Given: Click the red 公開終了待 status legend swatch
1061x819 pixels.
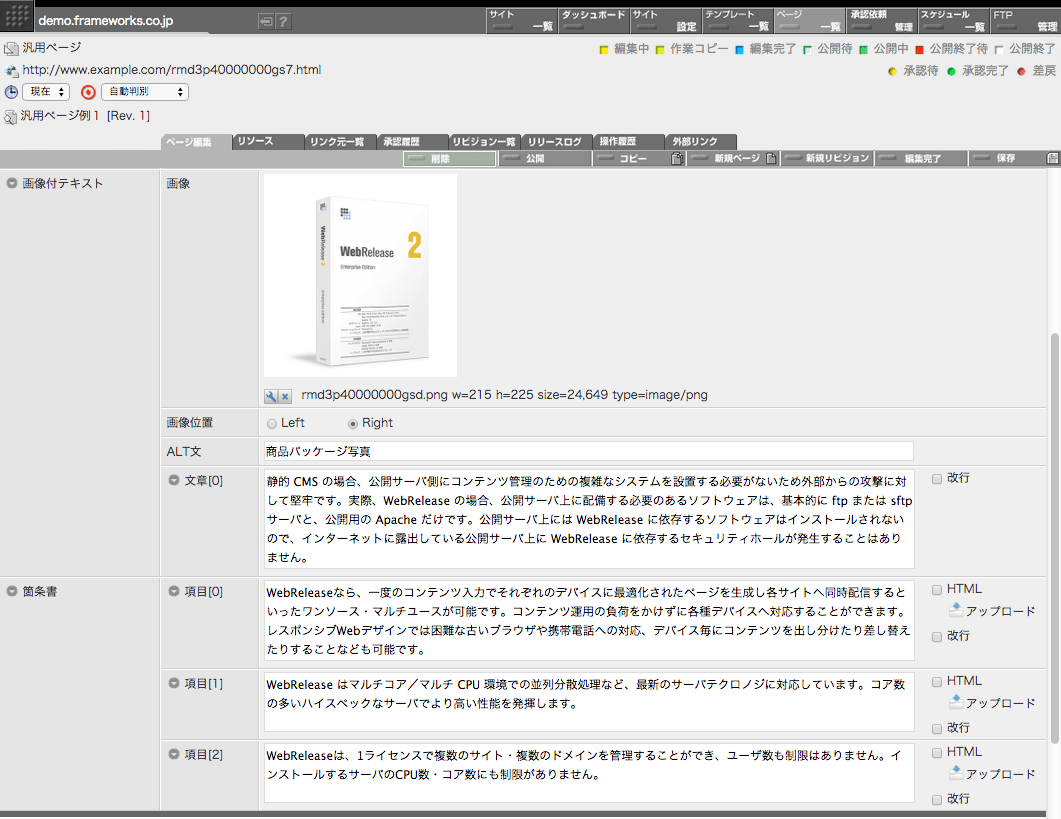Looking at the screenshot, I should coord(920,50).
